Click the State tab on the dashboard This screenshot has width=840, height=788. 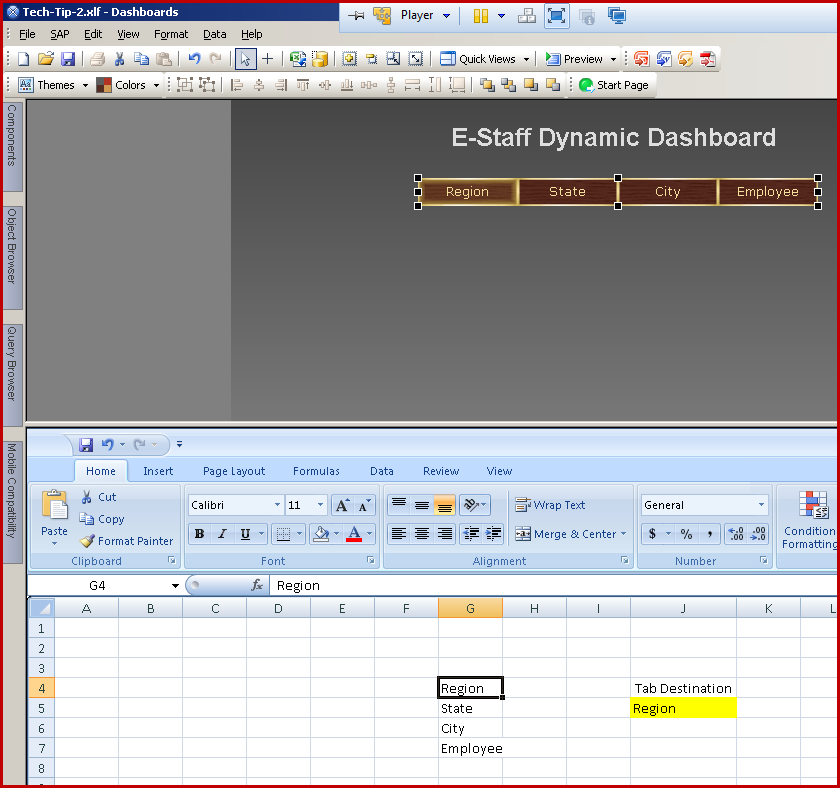click(567, 191)
